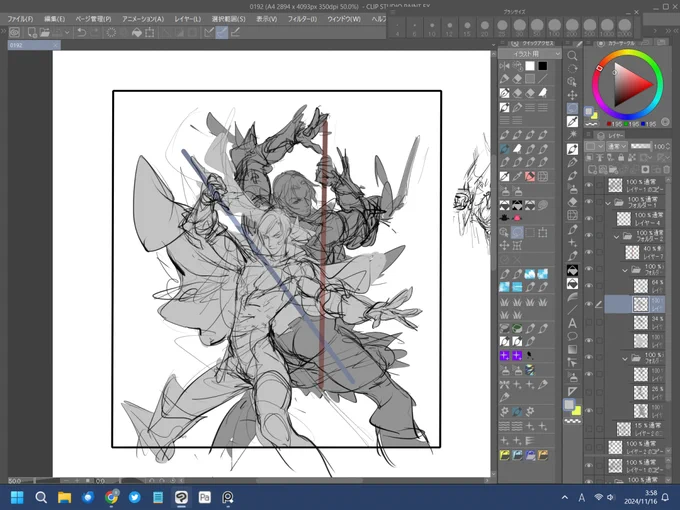Select the Eraser tool in tool palette
The height and width of the screenshot is (510, 680).
point(572,202)
